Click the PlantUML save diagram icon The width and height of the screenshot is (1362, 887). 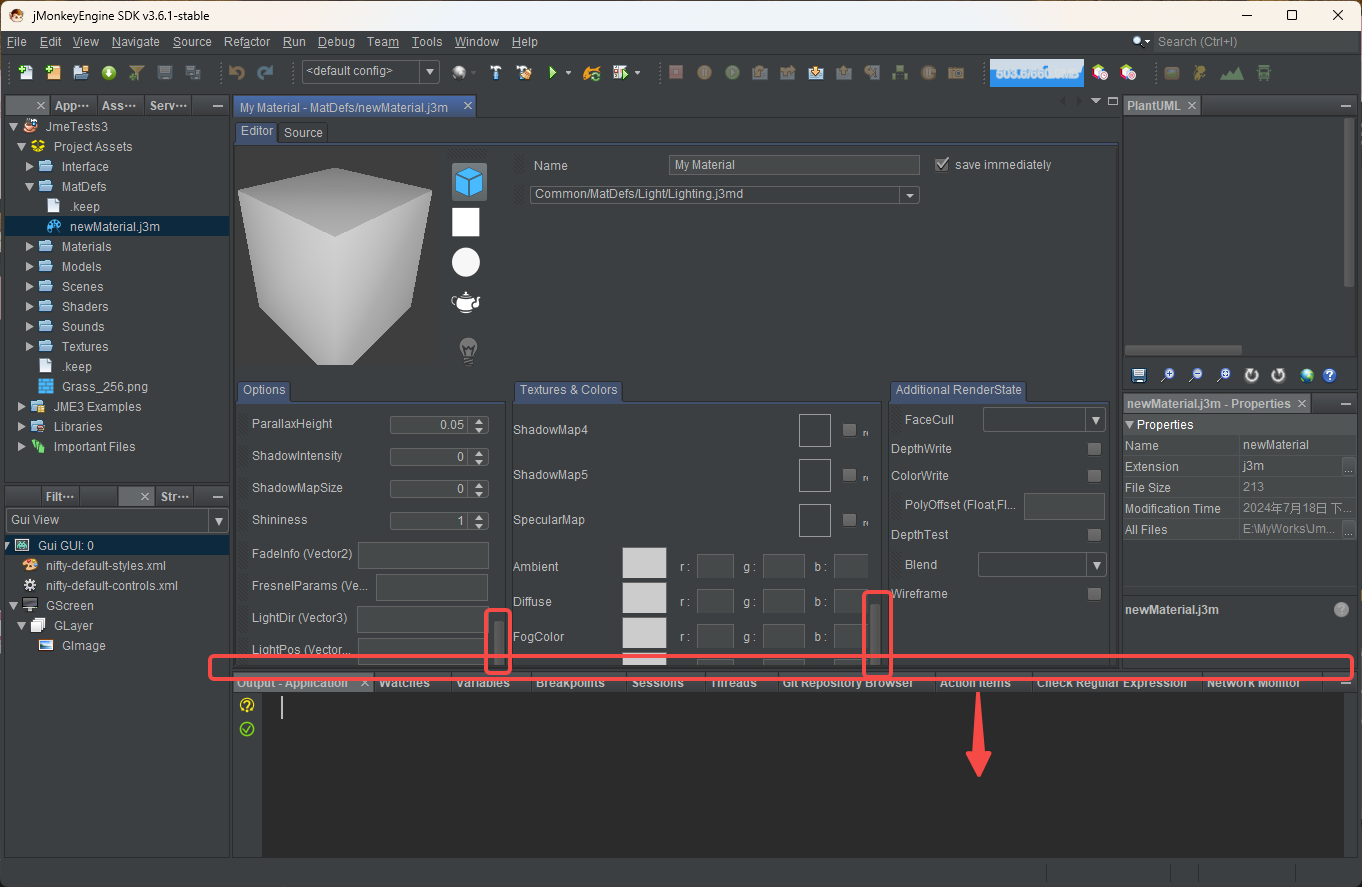coord(1139,375)
